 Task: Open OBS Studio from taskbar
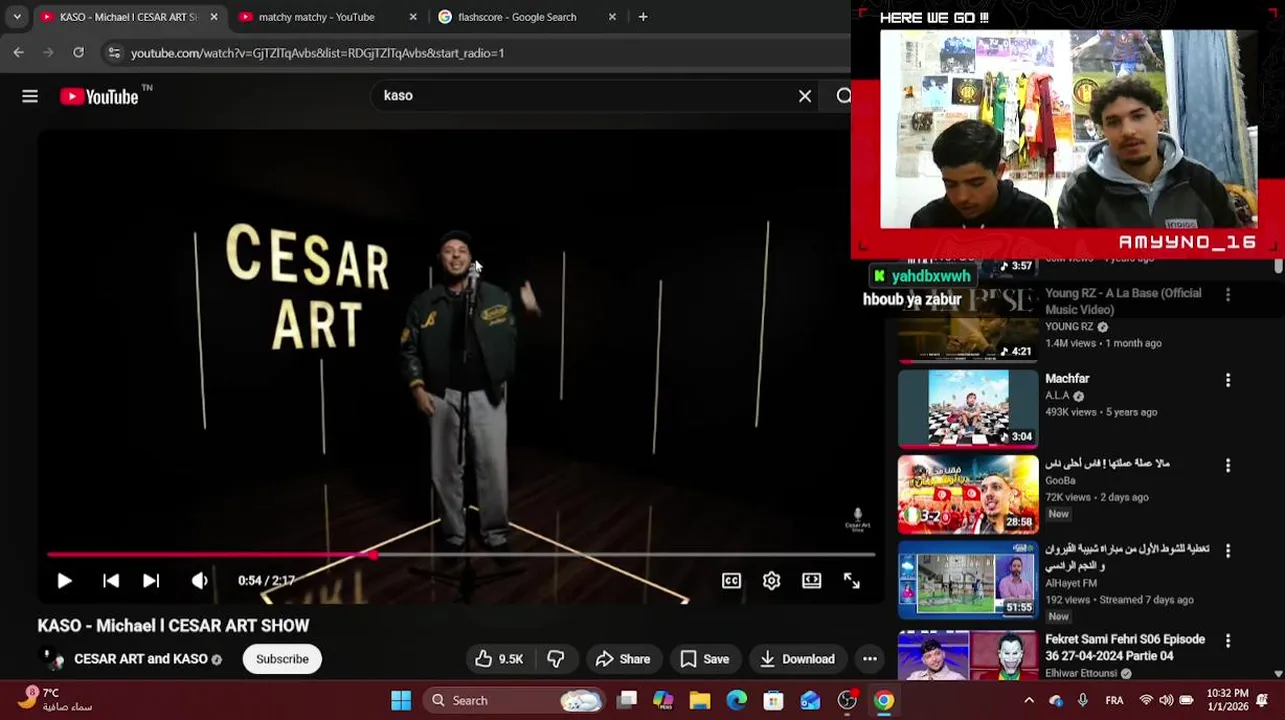pyautogui.click(x=847, y=700)
